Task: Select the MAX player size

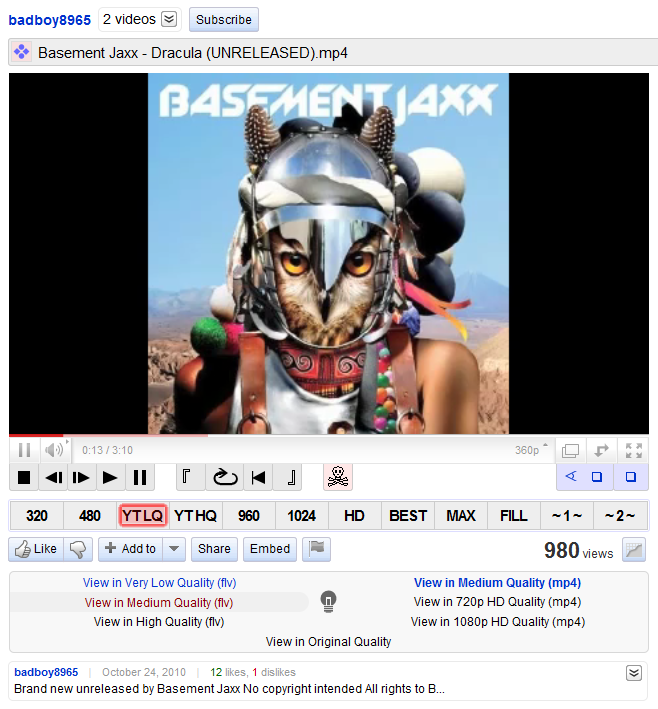Action: (x=461, y=515)
